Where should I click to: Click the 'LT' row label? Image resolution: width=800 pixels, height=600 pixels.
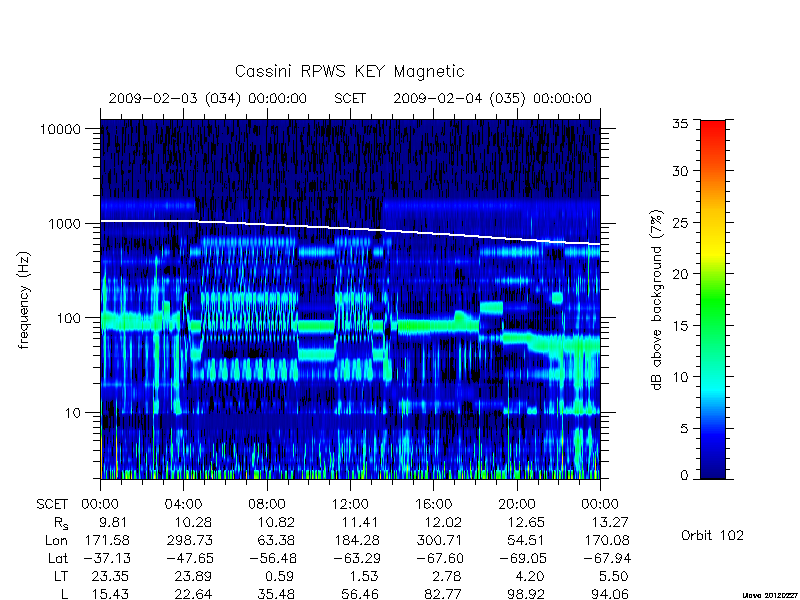click(x=61, y=576)
